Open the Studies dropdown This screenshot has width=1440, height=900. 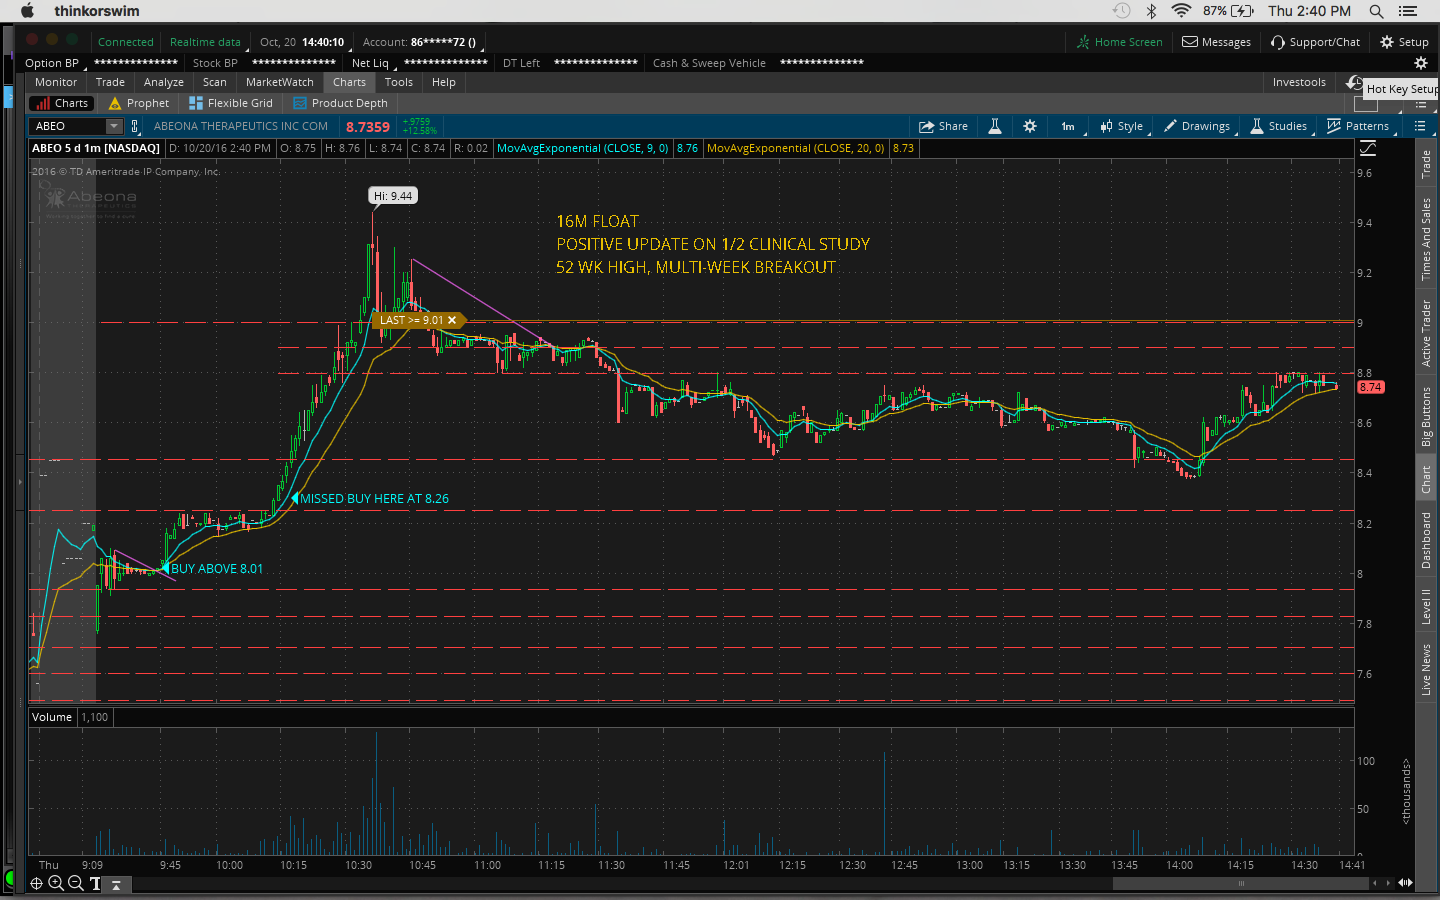(x=1279, y=126)
